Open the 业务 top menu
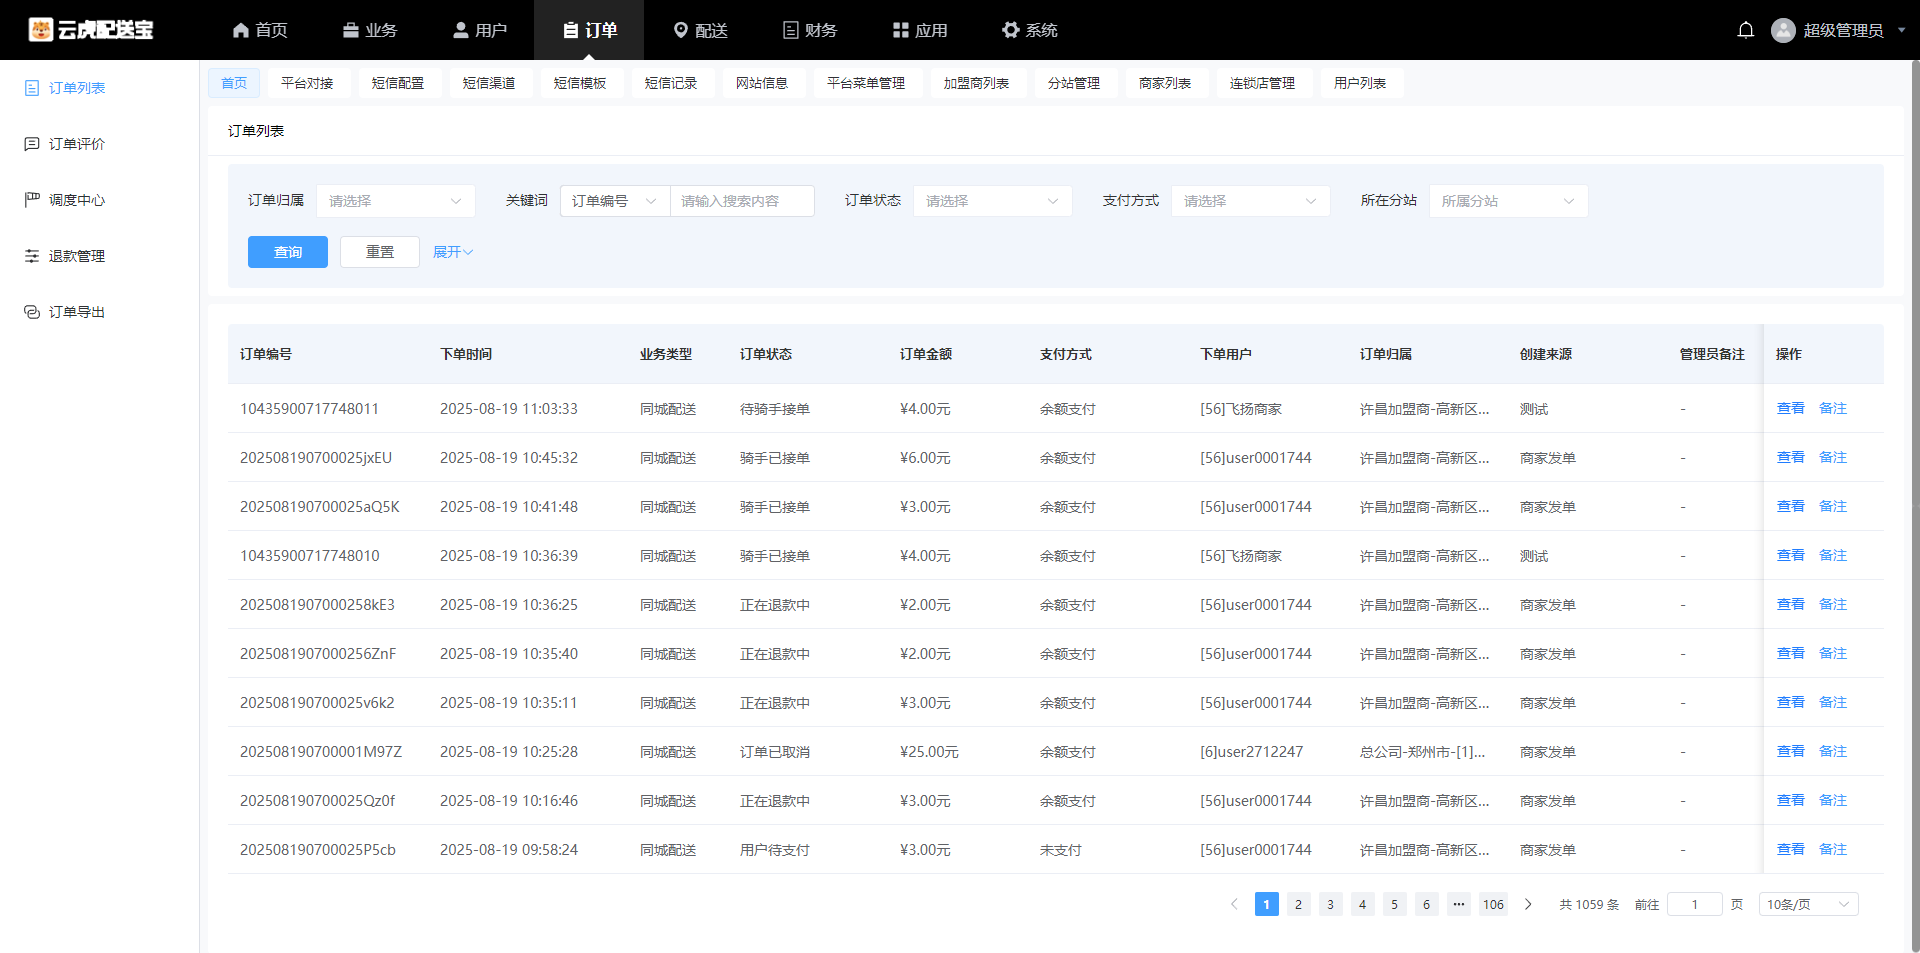This screenshot has width=1920, height=953. (x=370, y=30)
